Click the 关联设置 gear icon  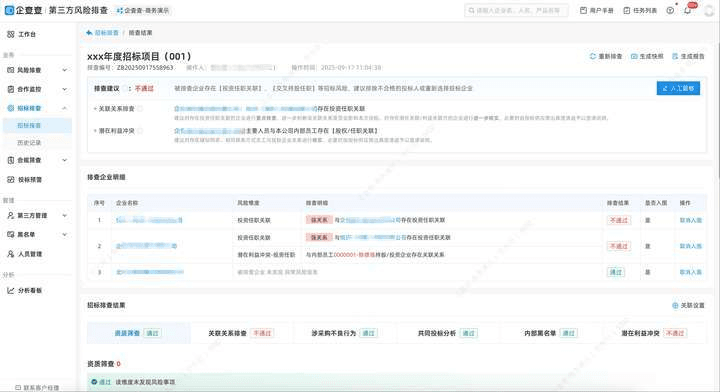pos(675,305)
